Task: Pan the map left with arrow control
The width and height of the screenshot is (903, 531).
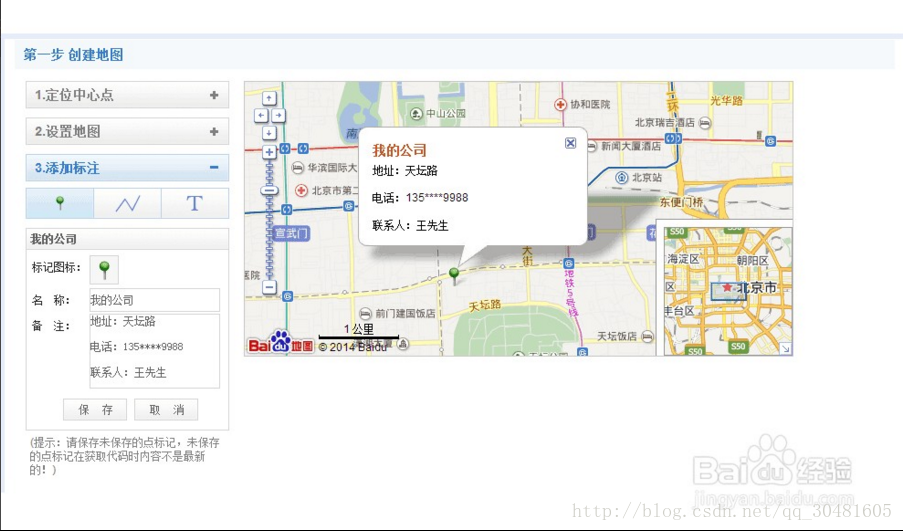Action: click(261, 115)
